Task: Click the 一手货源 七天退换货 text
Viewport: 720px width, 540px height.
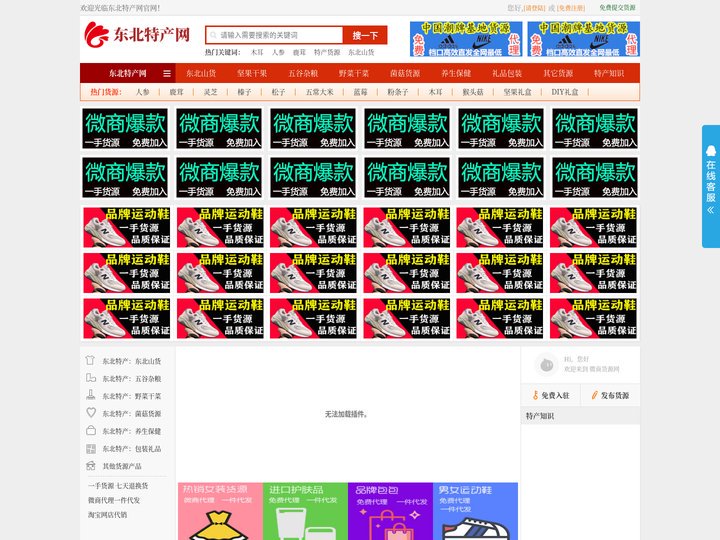Action: coord(118,485)
